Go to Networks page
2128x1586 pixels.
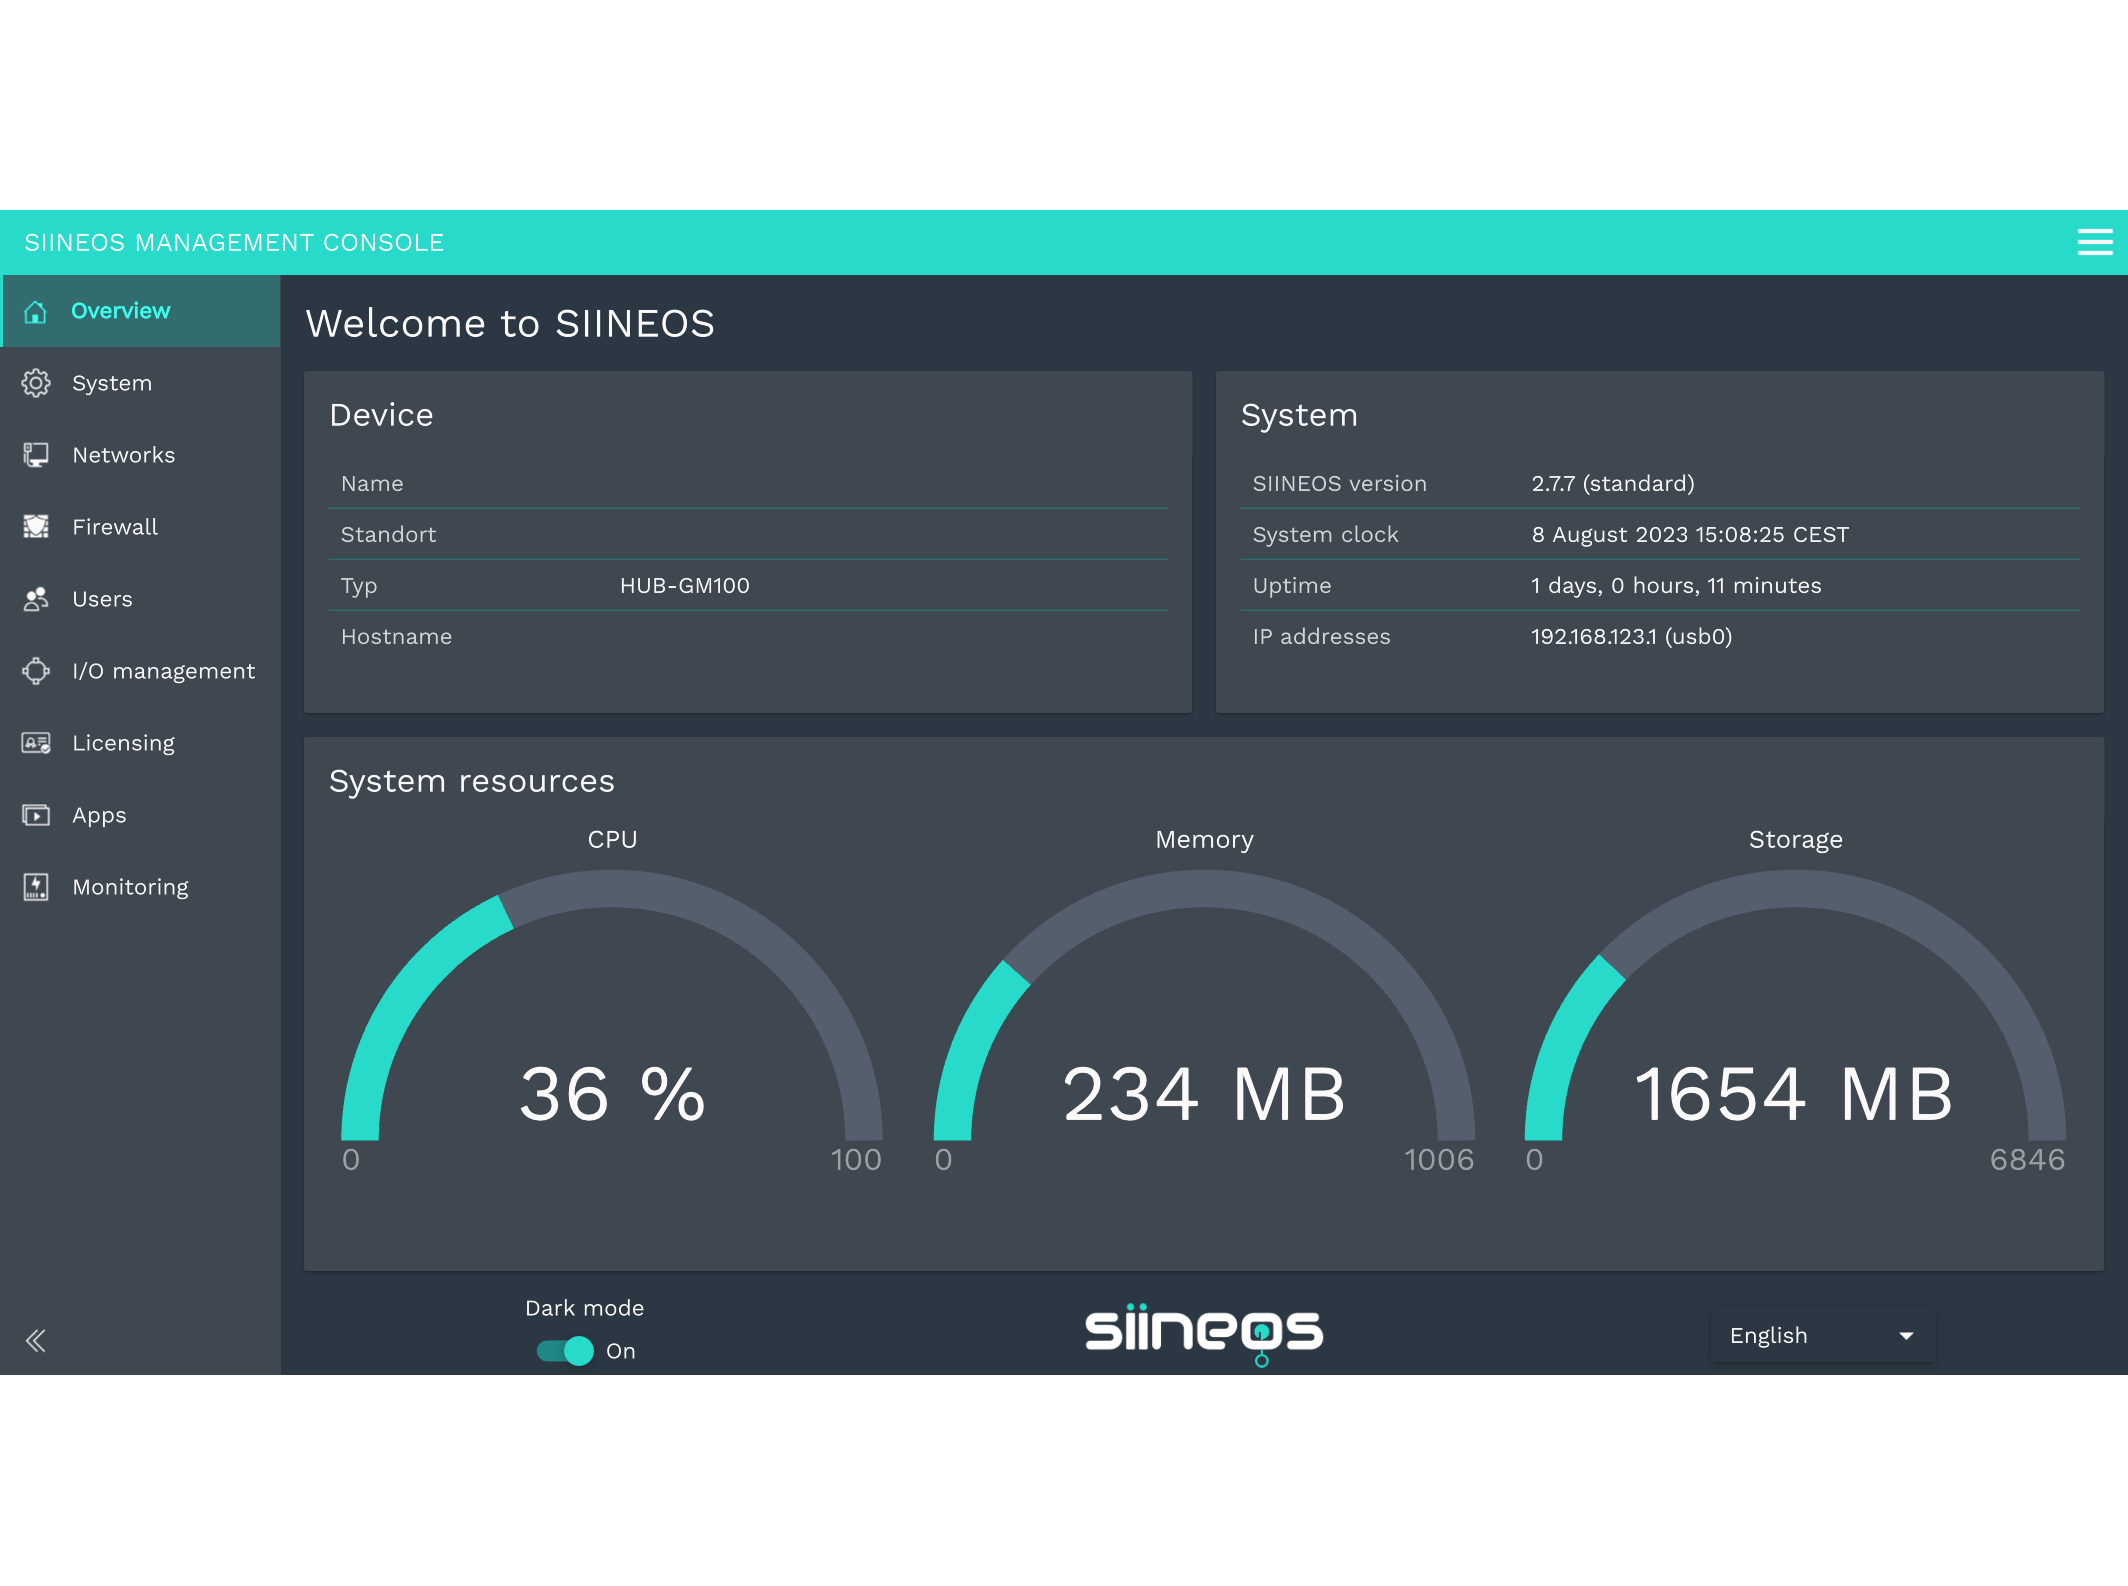pos(141,455)
